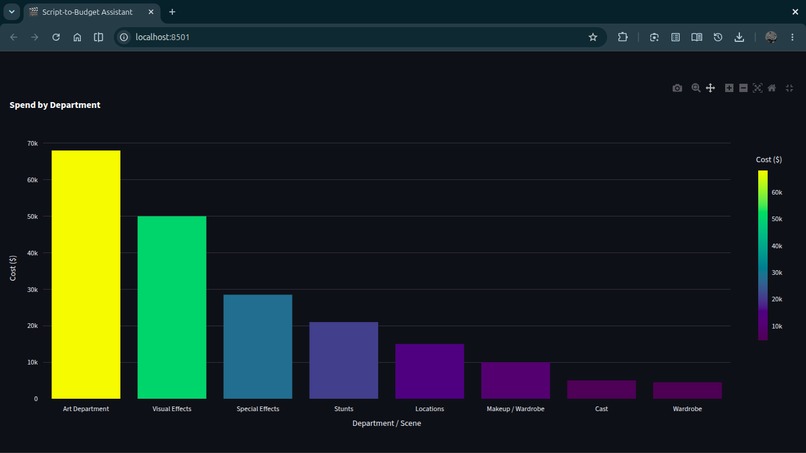
Task: Click the Autoscale icon in chart modebar
Action: pyautogui.click(x=757, y=88)
